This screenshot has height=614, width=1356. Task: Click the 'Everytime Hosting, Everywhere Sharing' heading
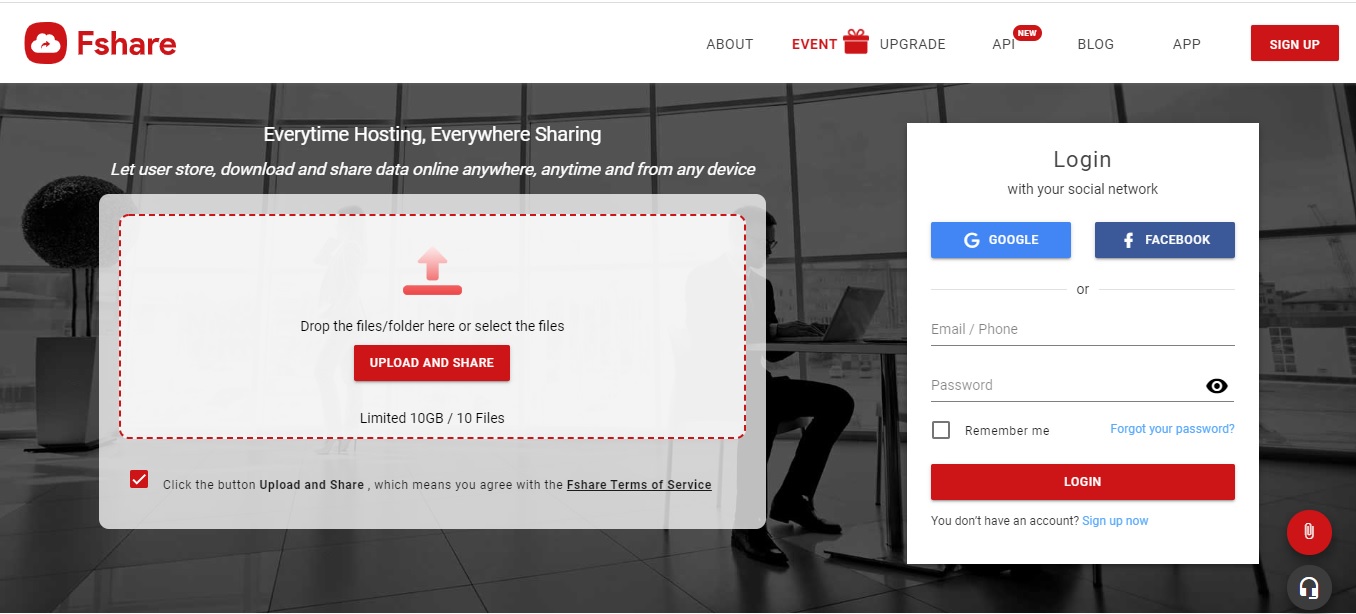click(x=432, y=134)
